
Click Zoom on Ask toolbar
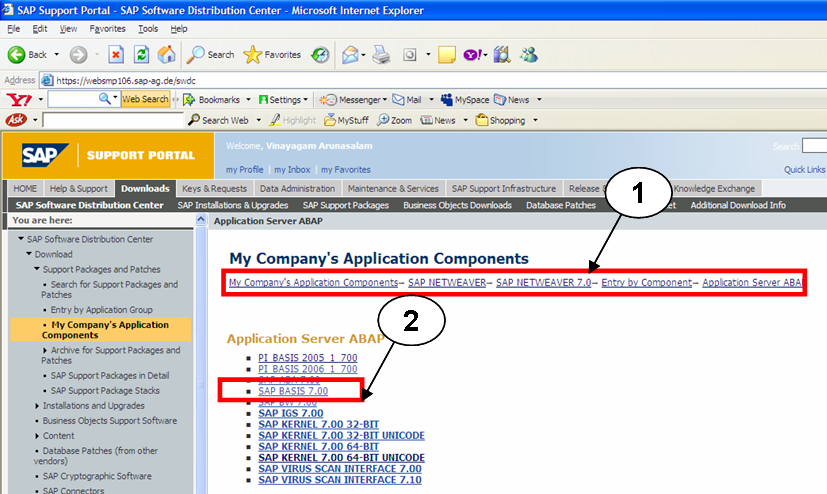[x=395, y=120]
